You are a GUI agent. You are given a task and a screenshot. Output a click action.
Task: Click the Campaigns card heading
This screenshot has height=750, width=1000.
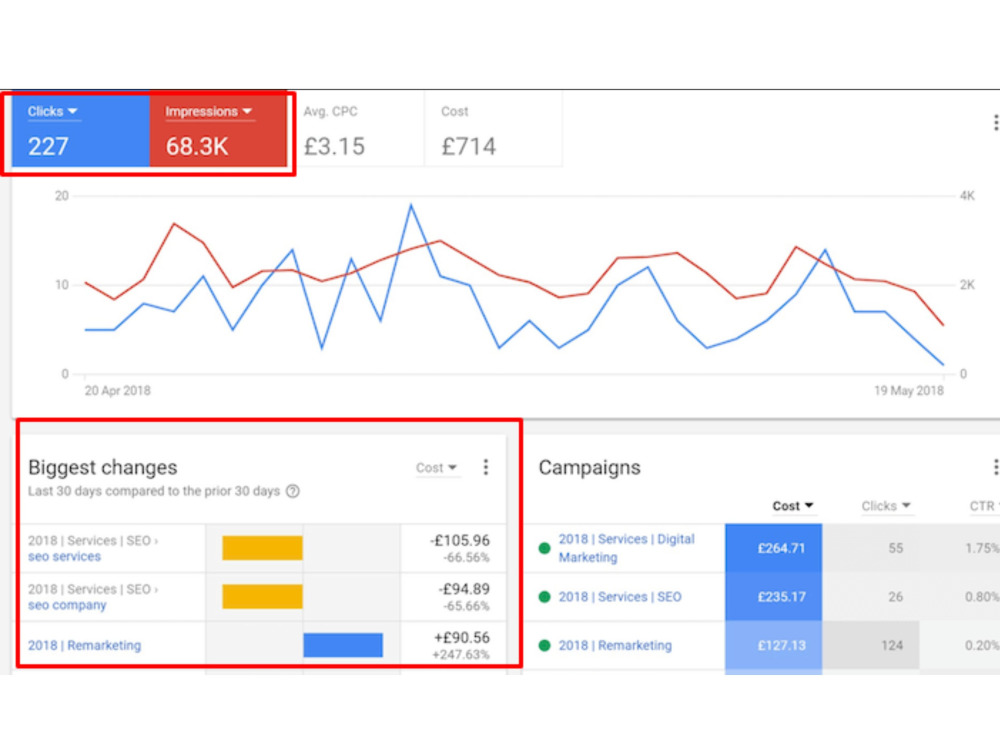pyautogui.click(x=589, y=467)
